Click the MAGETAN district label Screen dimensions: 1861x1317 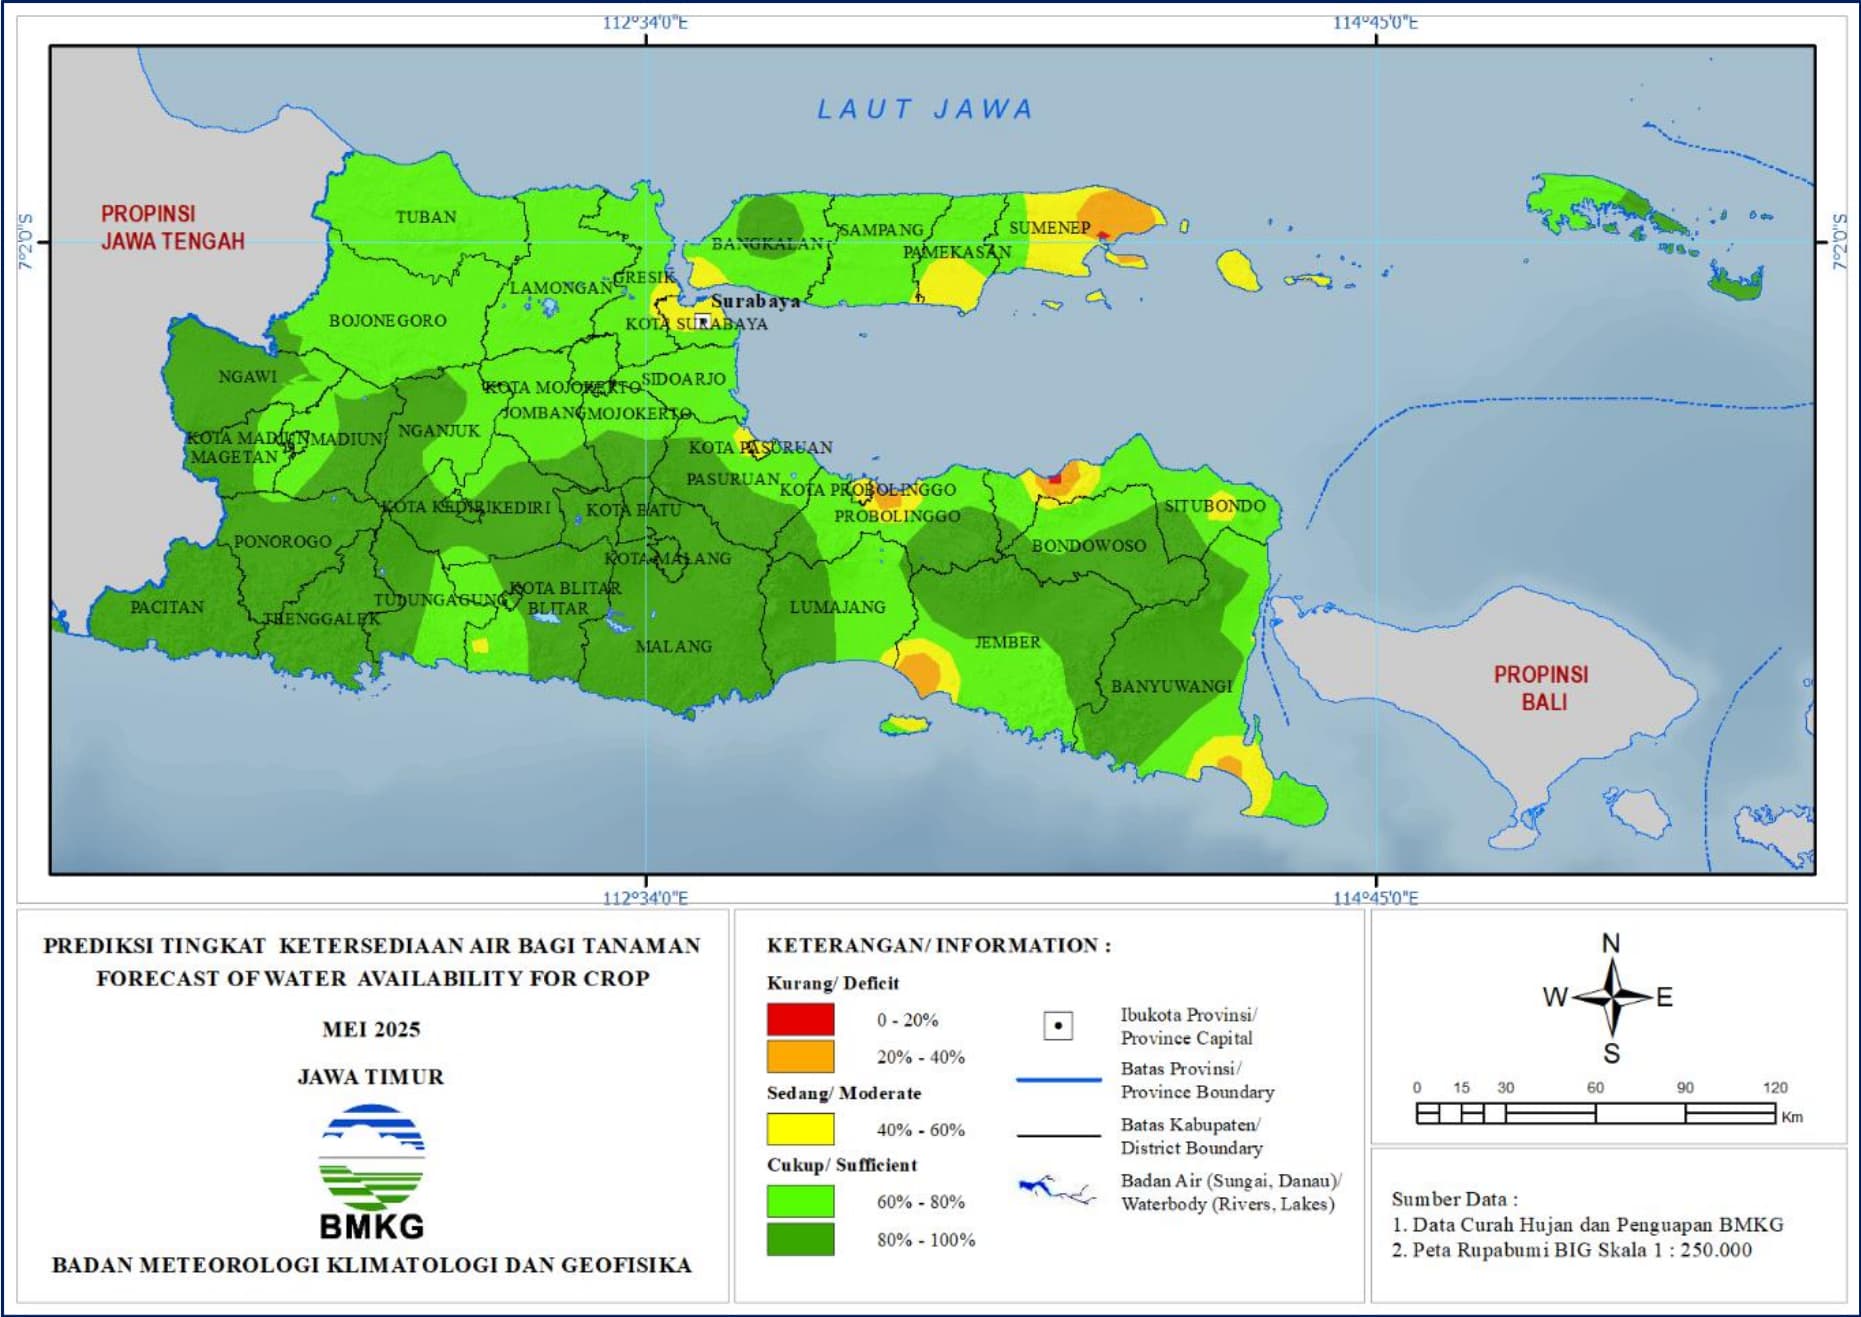[x=235, y=457]
